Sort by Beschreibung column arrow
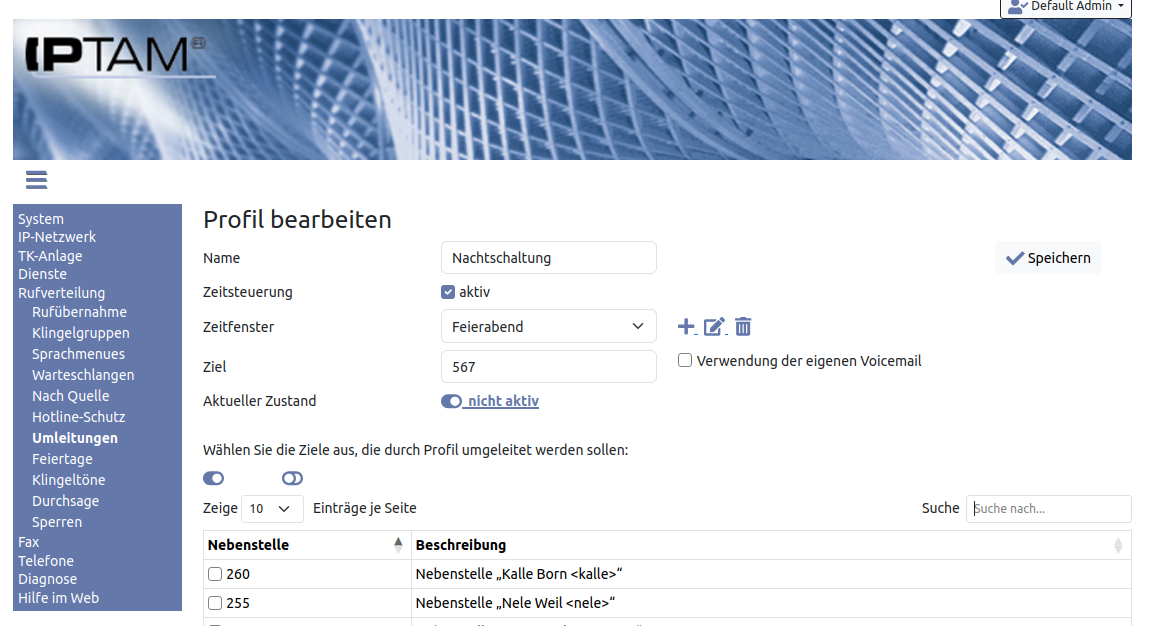This screenshot has height=626, width=1149. click(x=1117, y=545)
